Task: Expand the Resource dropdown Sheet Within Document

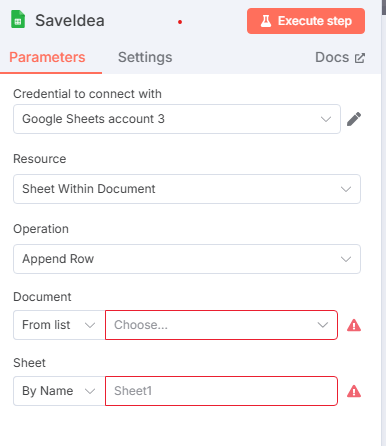Action: (187, 189)
